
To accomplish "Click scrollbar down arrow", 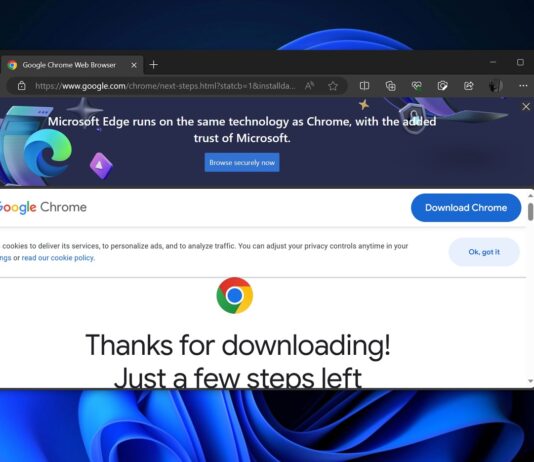I will click(530, 381).
